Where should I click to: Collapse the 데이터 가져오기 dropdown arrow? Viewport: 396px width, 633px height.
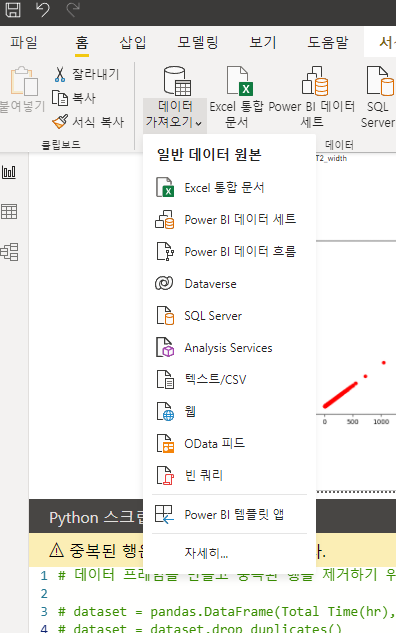[x=198, y=123]
